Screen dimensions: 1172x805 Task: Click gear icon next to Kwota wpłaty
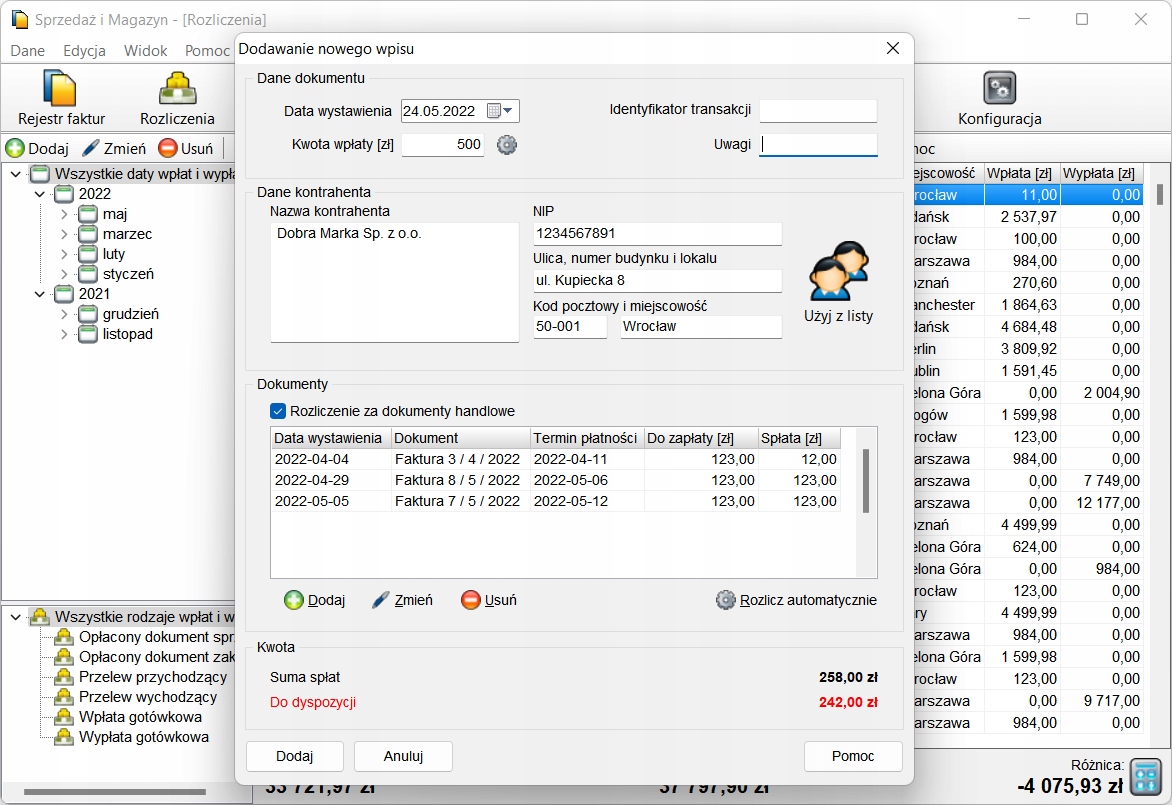tap(507, 145)
